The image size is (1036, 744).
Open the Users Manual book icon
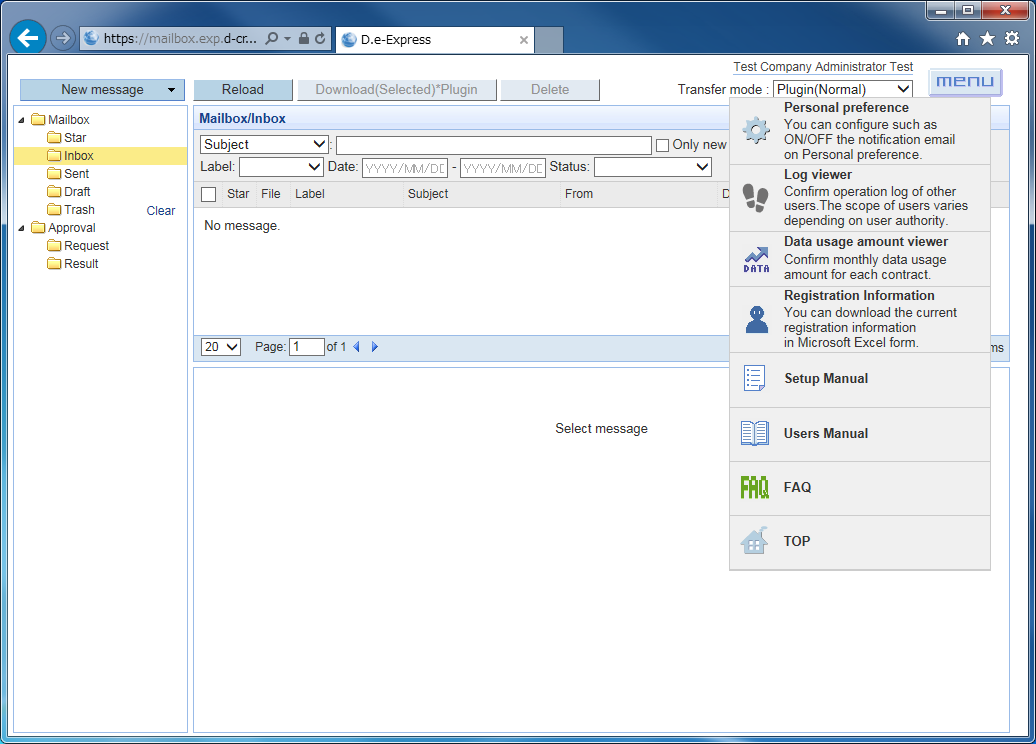[754, 434]
